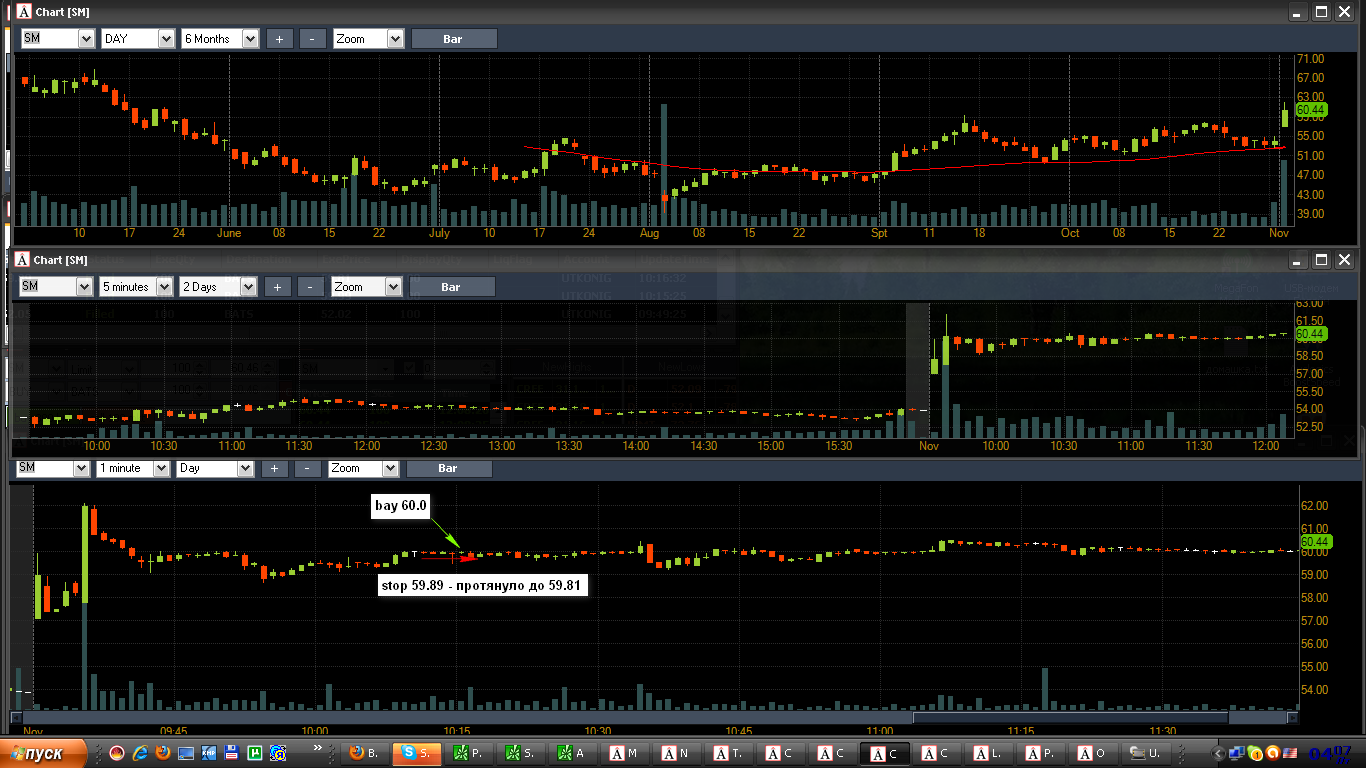1366x768 pixels.
Task: Switch to the 'L.' taskbar window
Action: [x=987, y=753]
